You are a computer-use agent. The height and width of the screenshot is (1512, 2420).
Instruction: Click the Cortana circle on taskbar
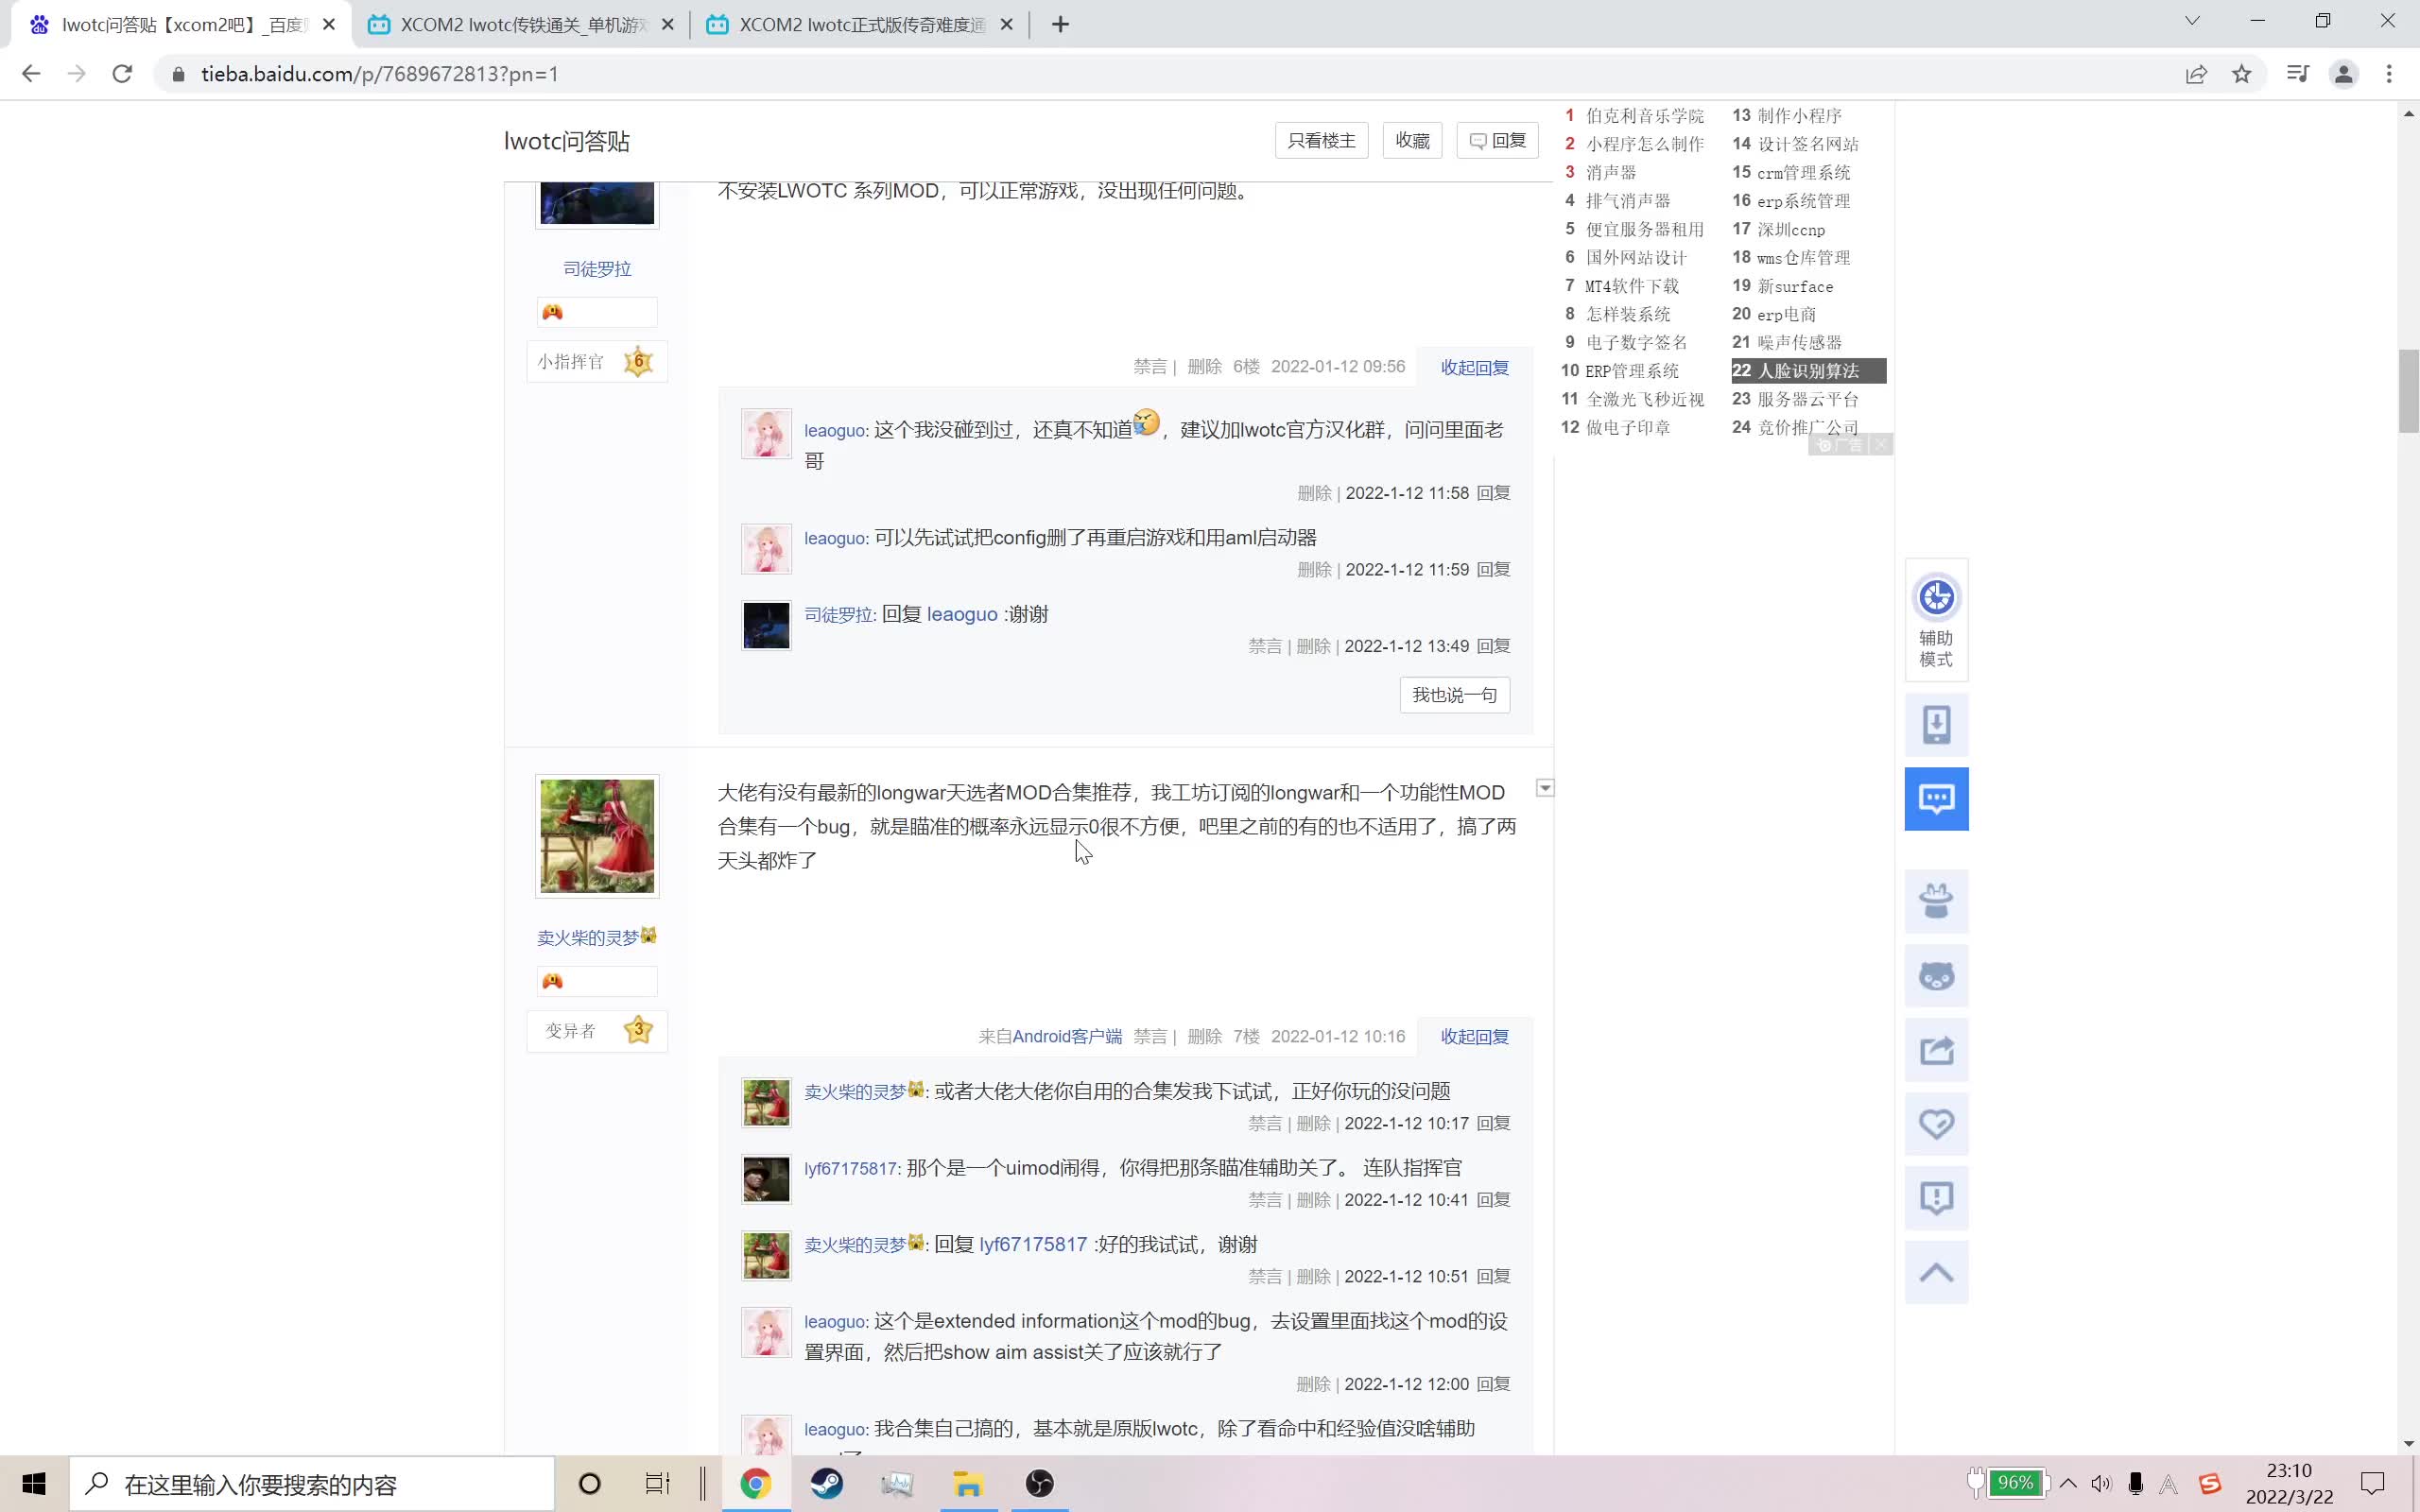pyautogui.click(x=590, y=1484)
